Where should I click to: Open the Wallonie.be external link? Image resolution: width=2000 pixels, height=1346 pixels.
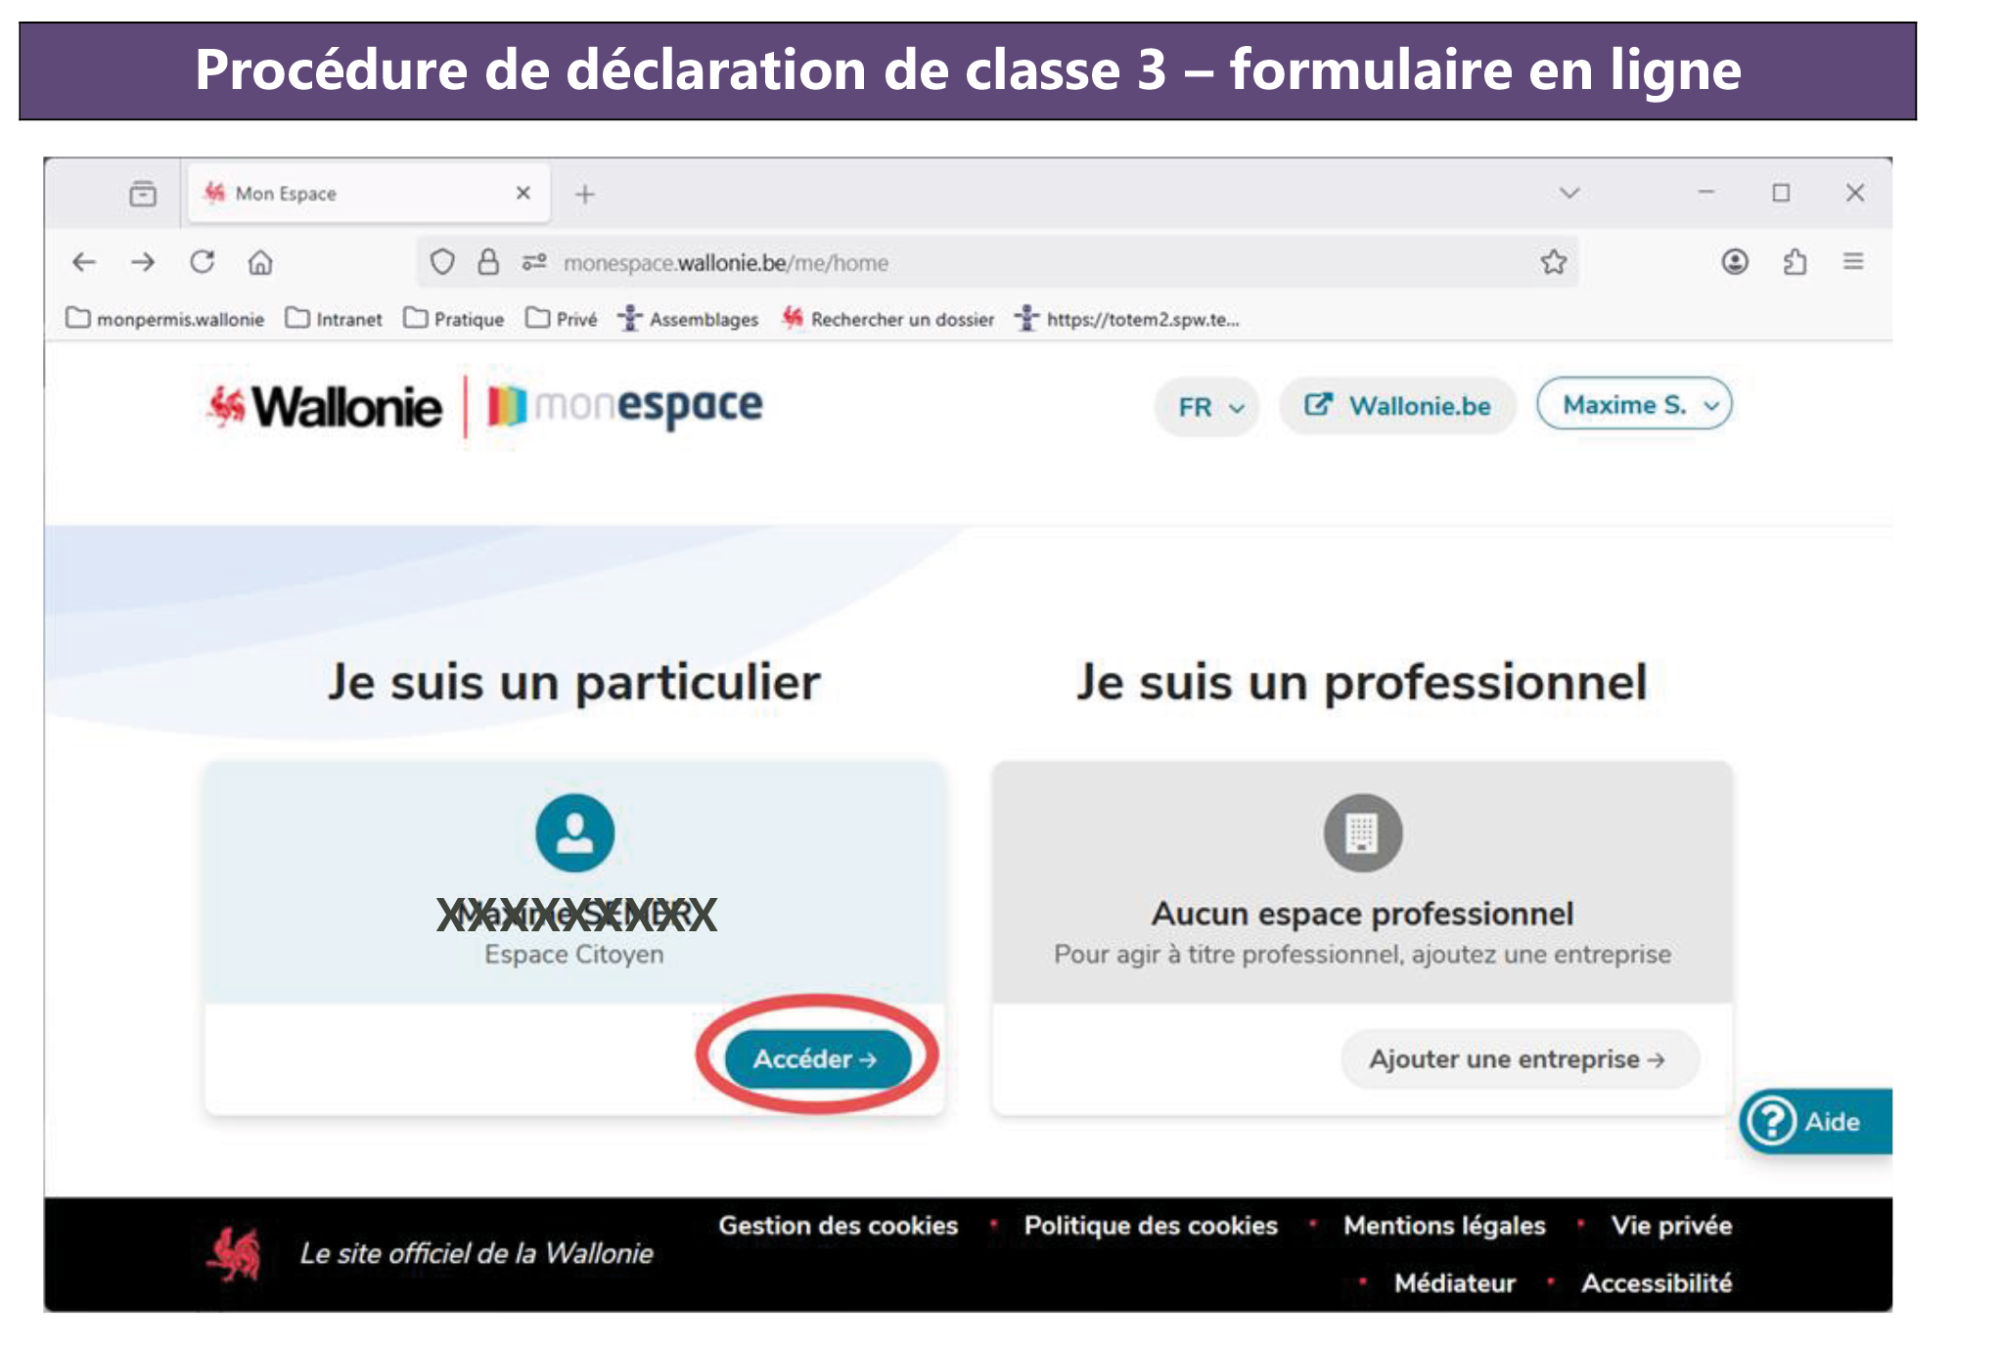pyautogui.click(x=1397, y=406)
